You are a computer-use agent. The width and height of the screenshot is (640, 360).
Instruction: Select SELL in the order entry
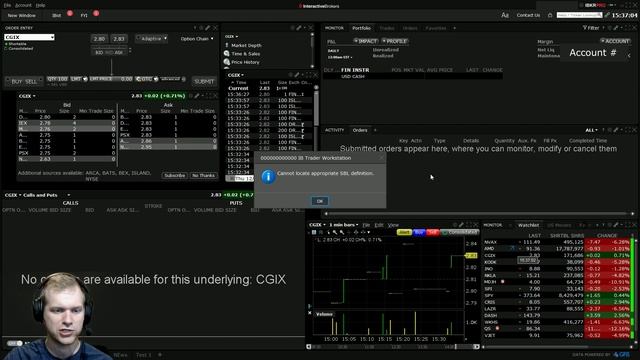tap(31, 82)
